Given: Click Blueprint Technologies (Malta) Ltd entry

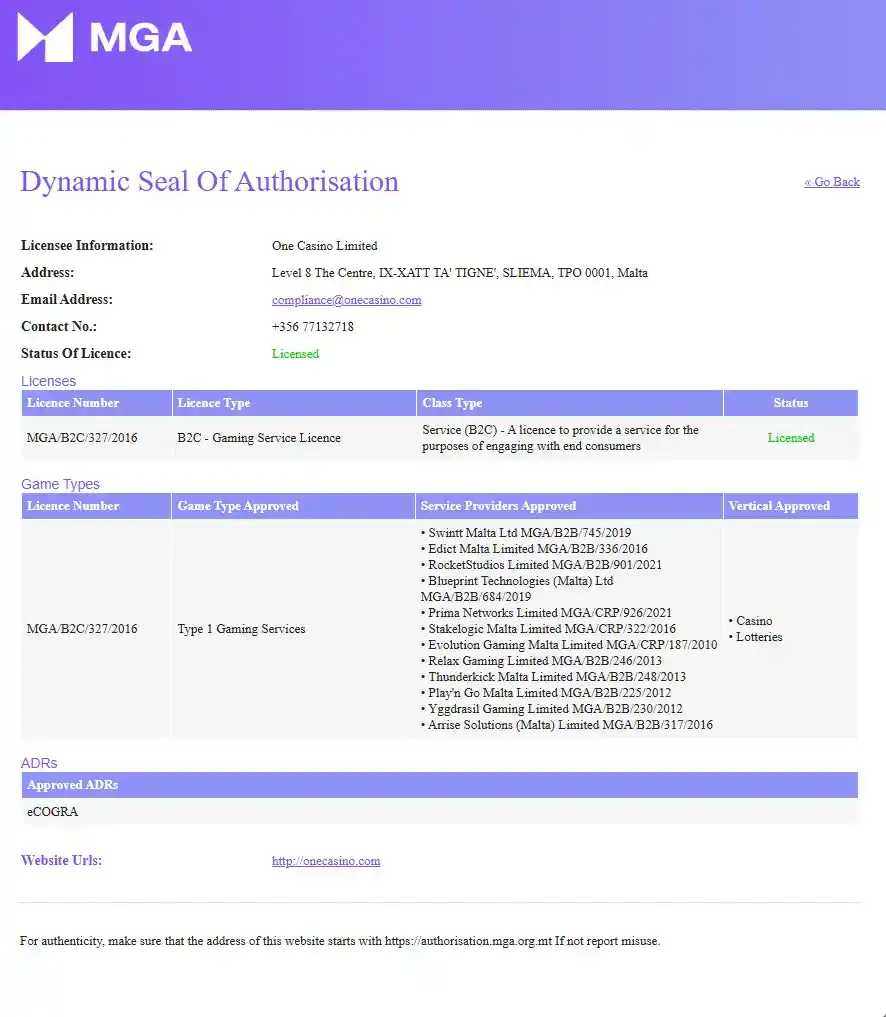Looking at the screenshot, I should click(x=517, y=589).
